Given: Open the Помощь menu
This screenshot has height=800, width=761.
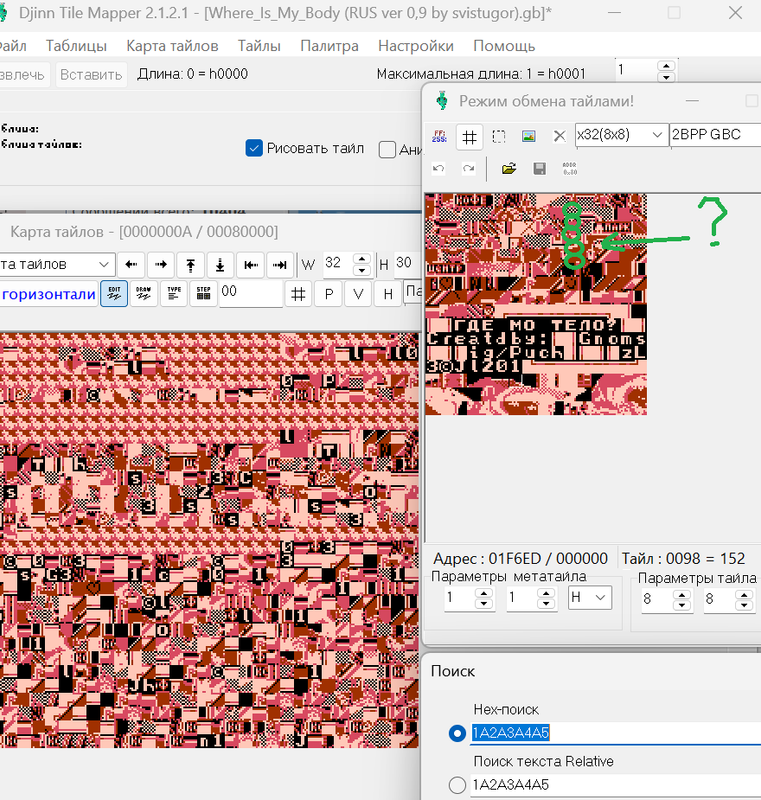Looking at the screenshot, I should (504, 46).
